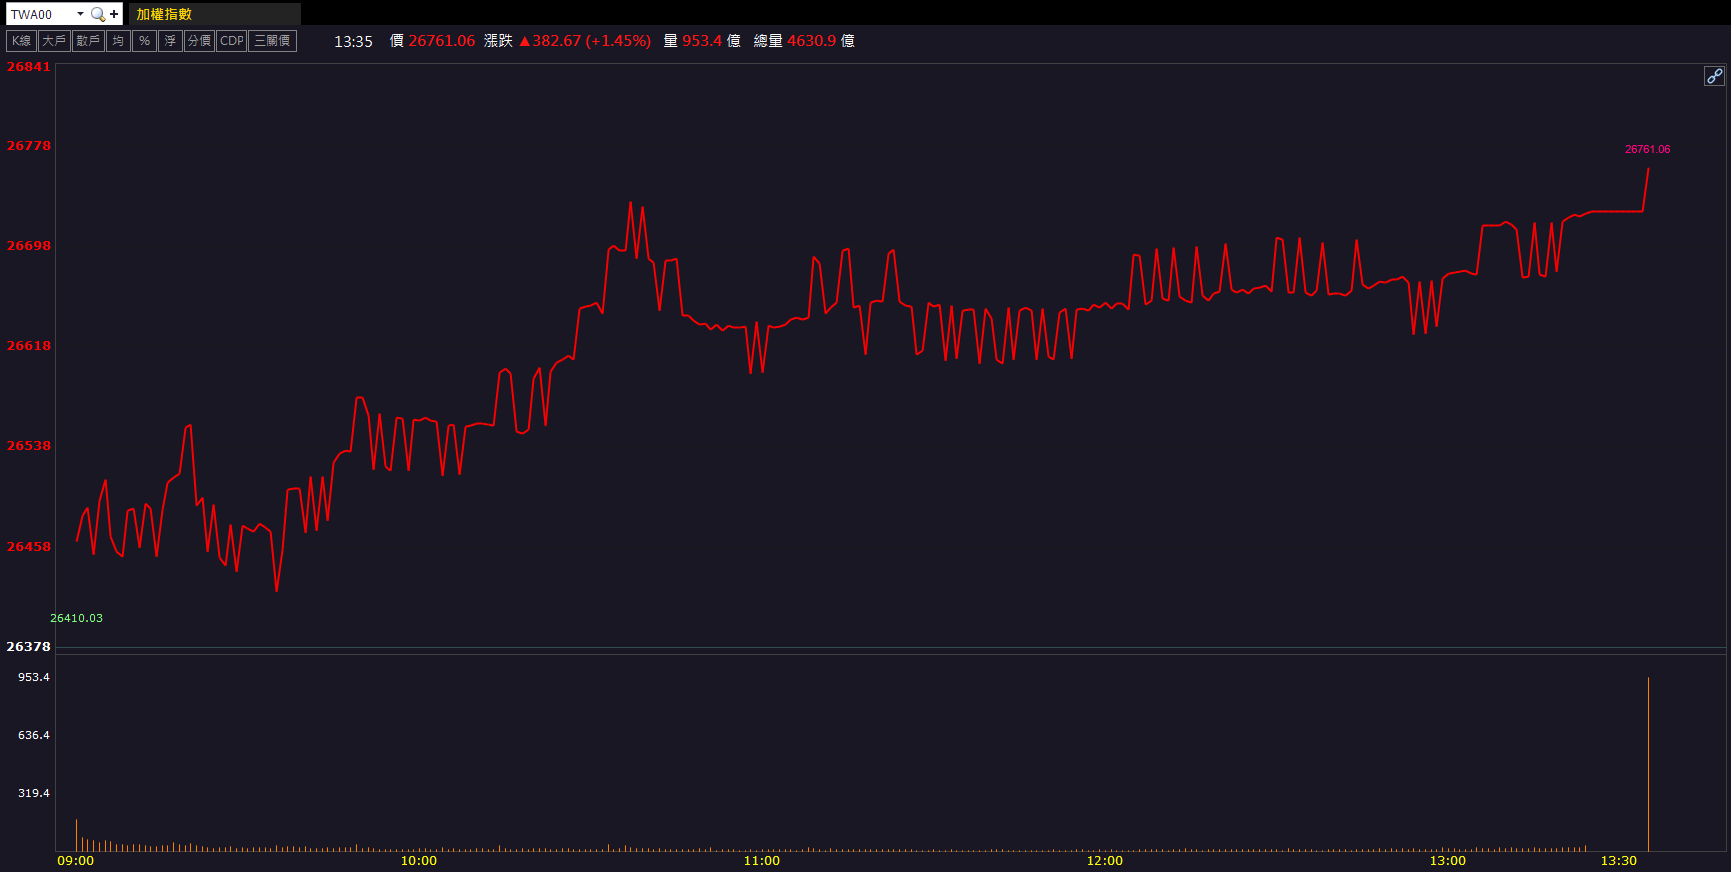Click the 26378 reference price axis label

[x=28, y=647]
